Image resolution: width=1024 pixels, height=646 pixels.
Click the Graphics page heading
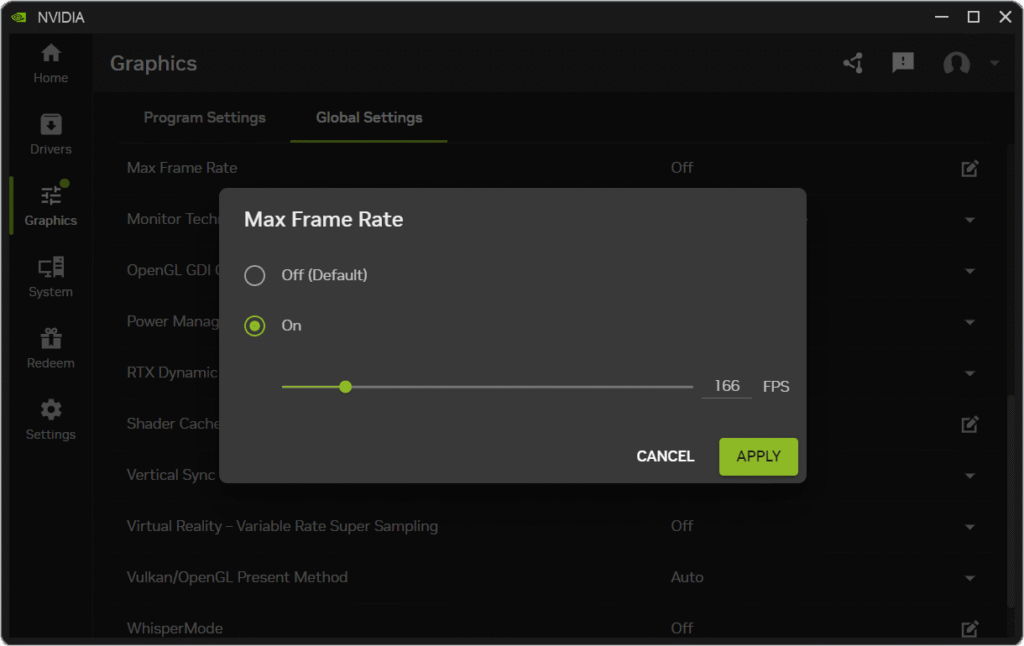tap(153, 63)
